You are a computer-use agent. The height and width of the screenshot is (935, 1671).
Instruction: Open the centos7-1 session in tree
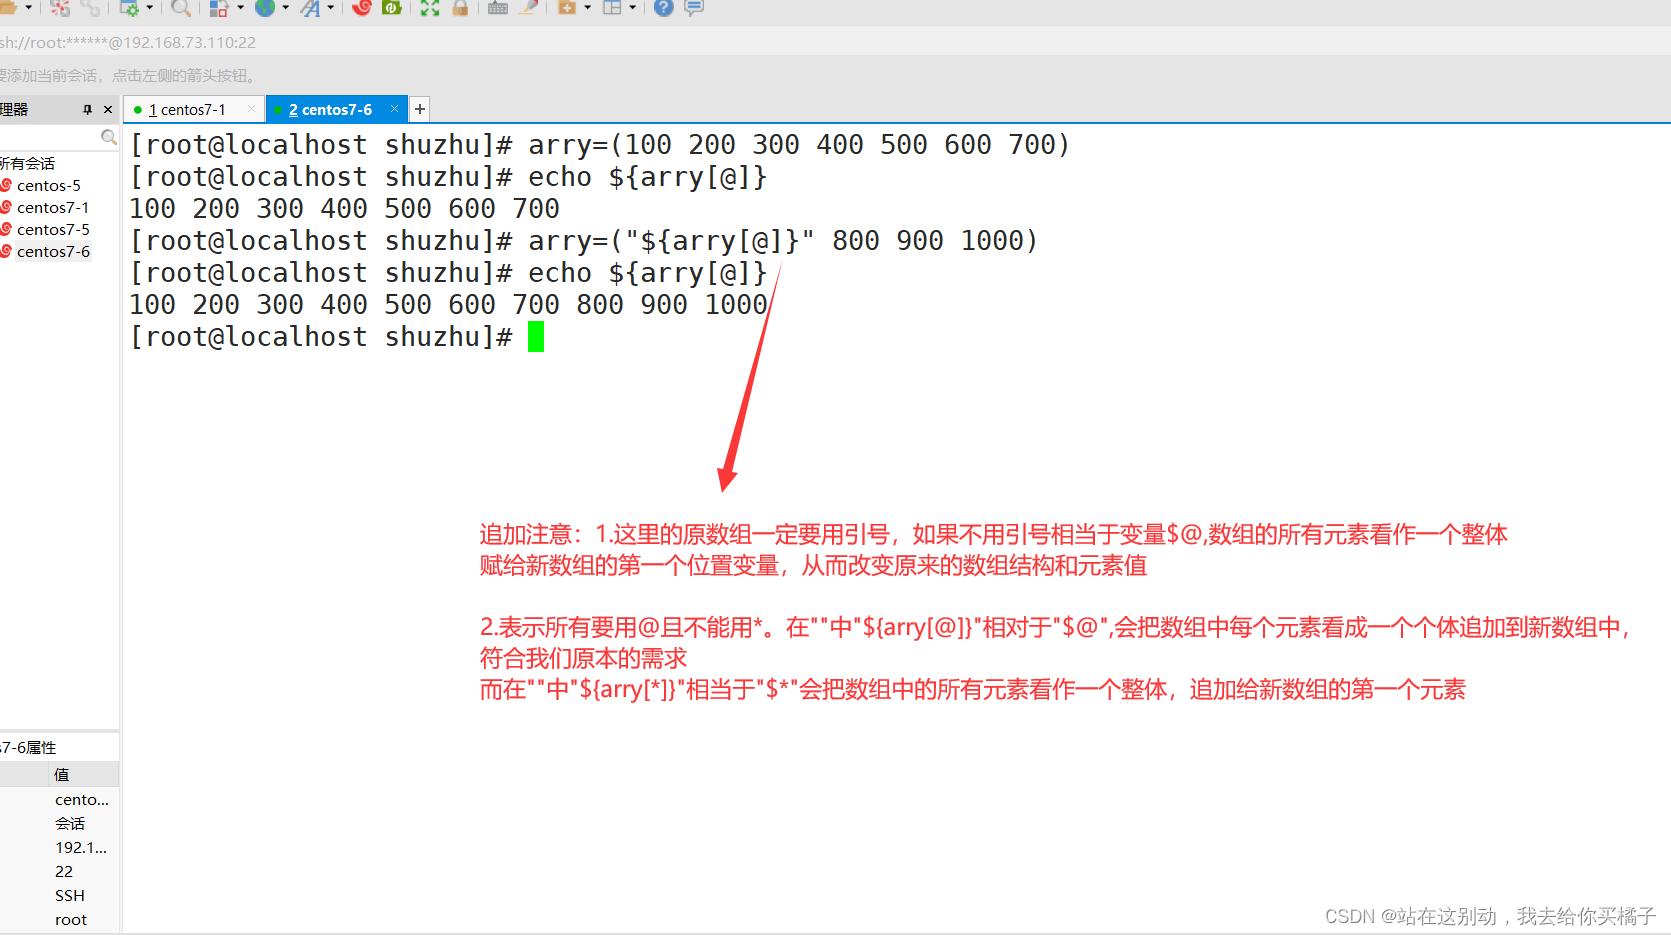tap(52, 207)
